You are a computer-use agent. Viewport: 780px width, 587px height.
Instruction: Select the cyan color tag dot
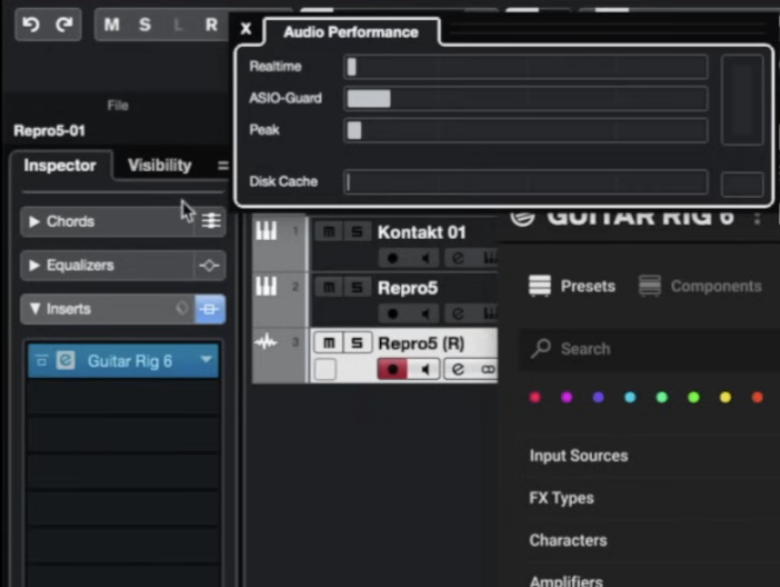pyautogui.click(x=630, y=397)
